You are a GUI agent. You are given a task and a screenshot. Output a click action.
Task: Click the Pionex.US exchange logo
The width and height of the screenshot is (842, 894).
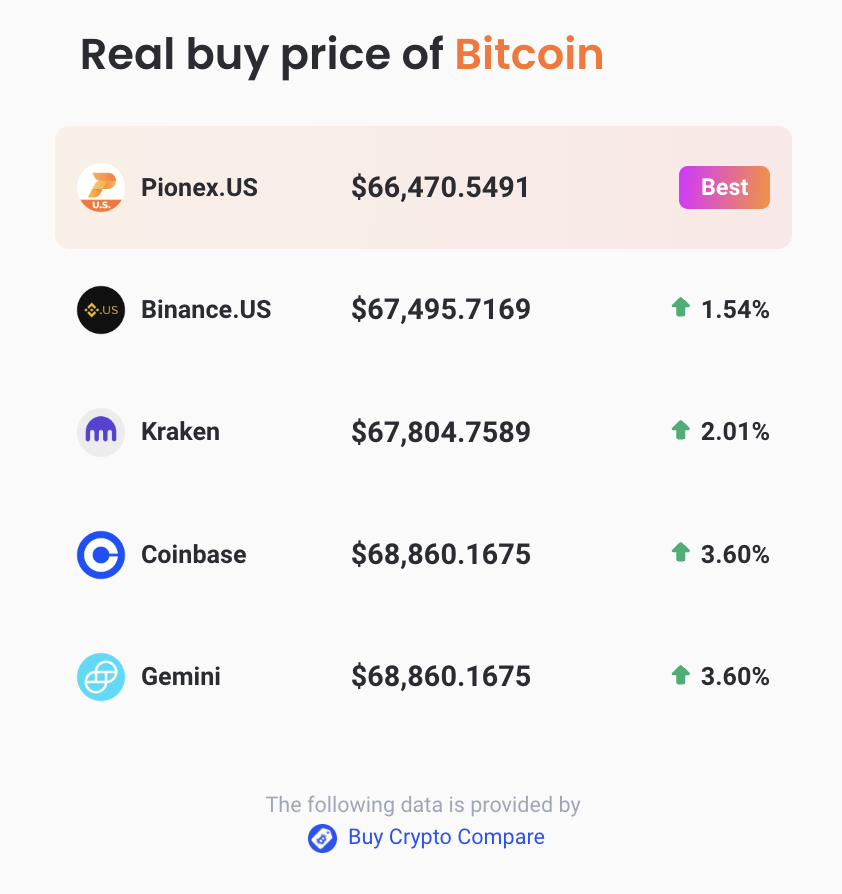coord(100,187)
